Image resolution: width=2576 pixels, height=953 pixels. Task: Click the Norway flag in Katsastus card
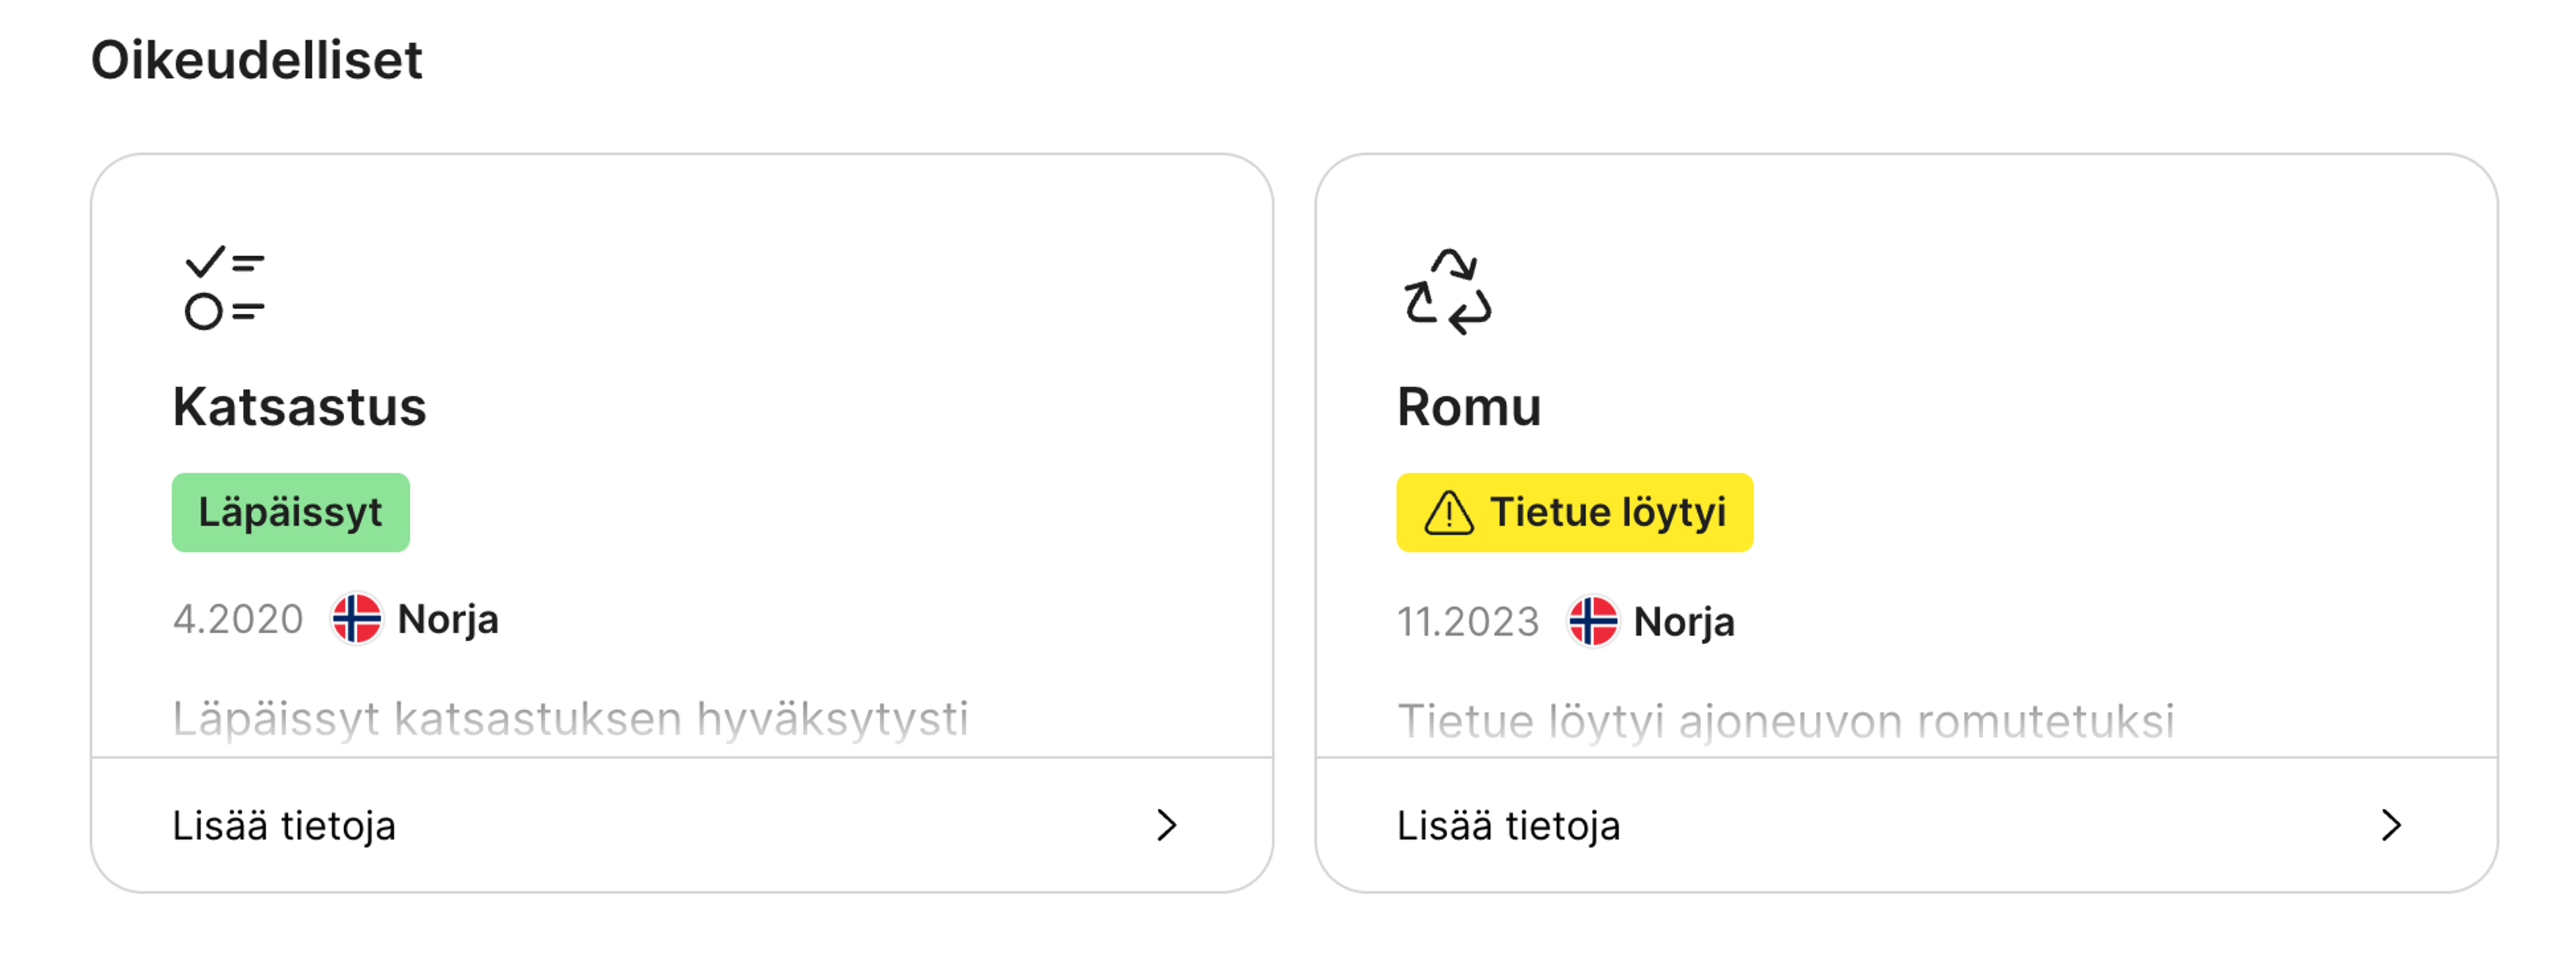point(357,619)
